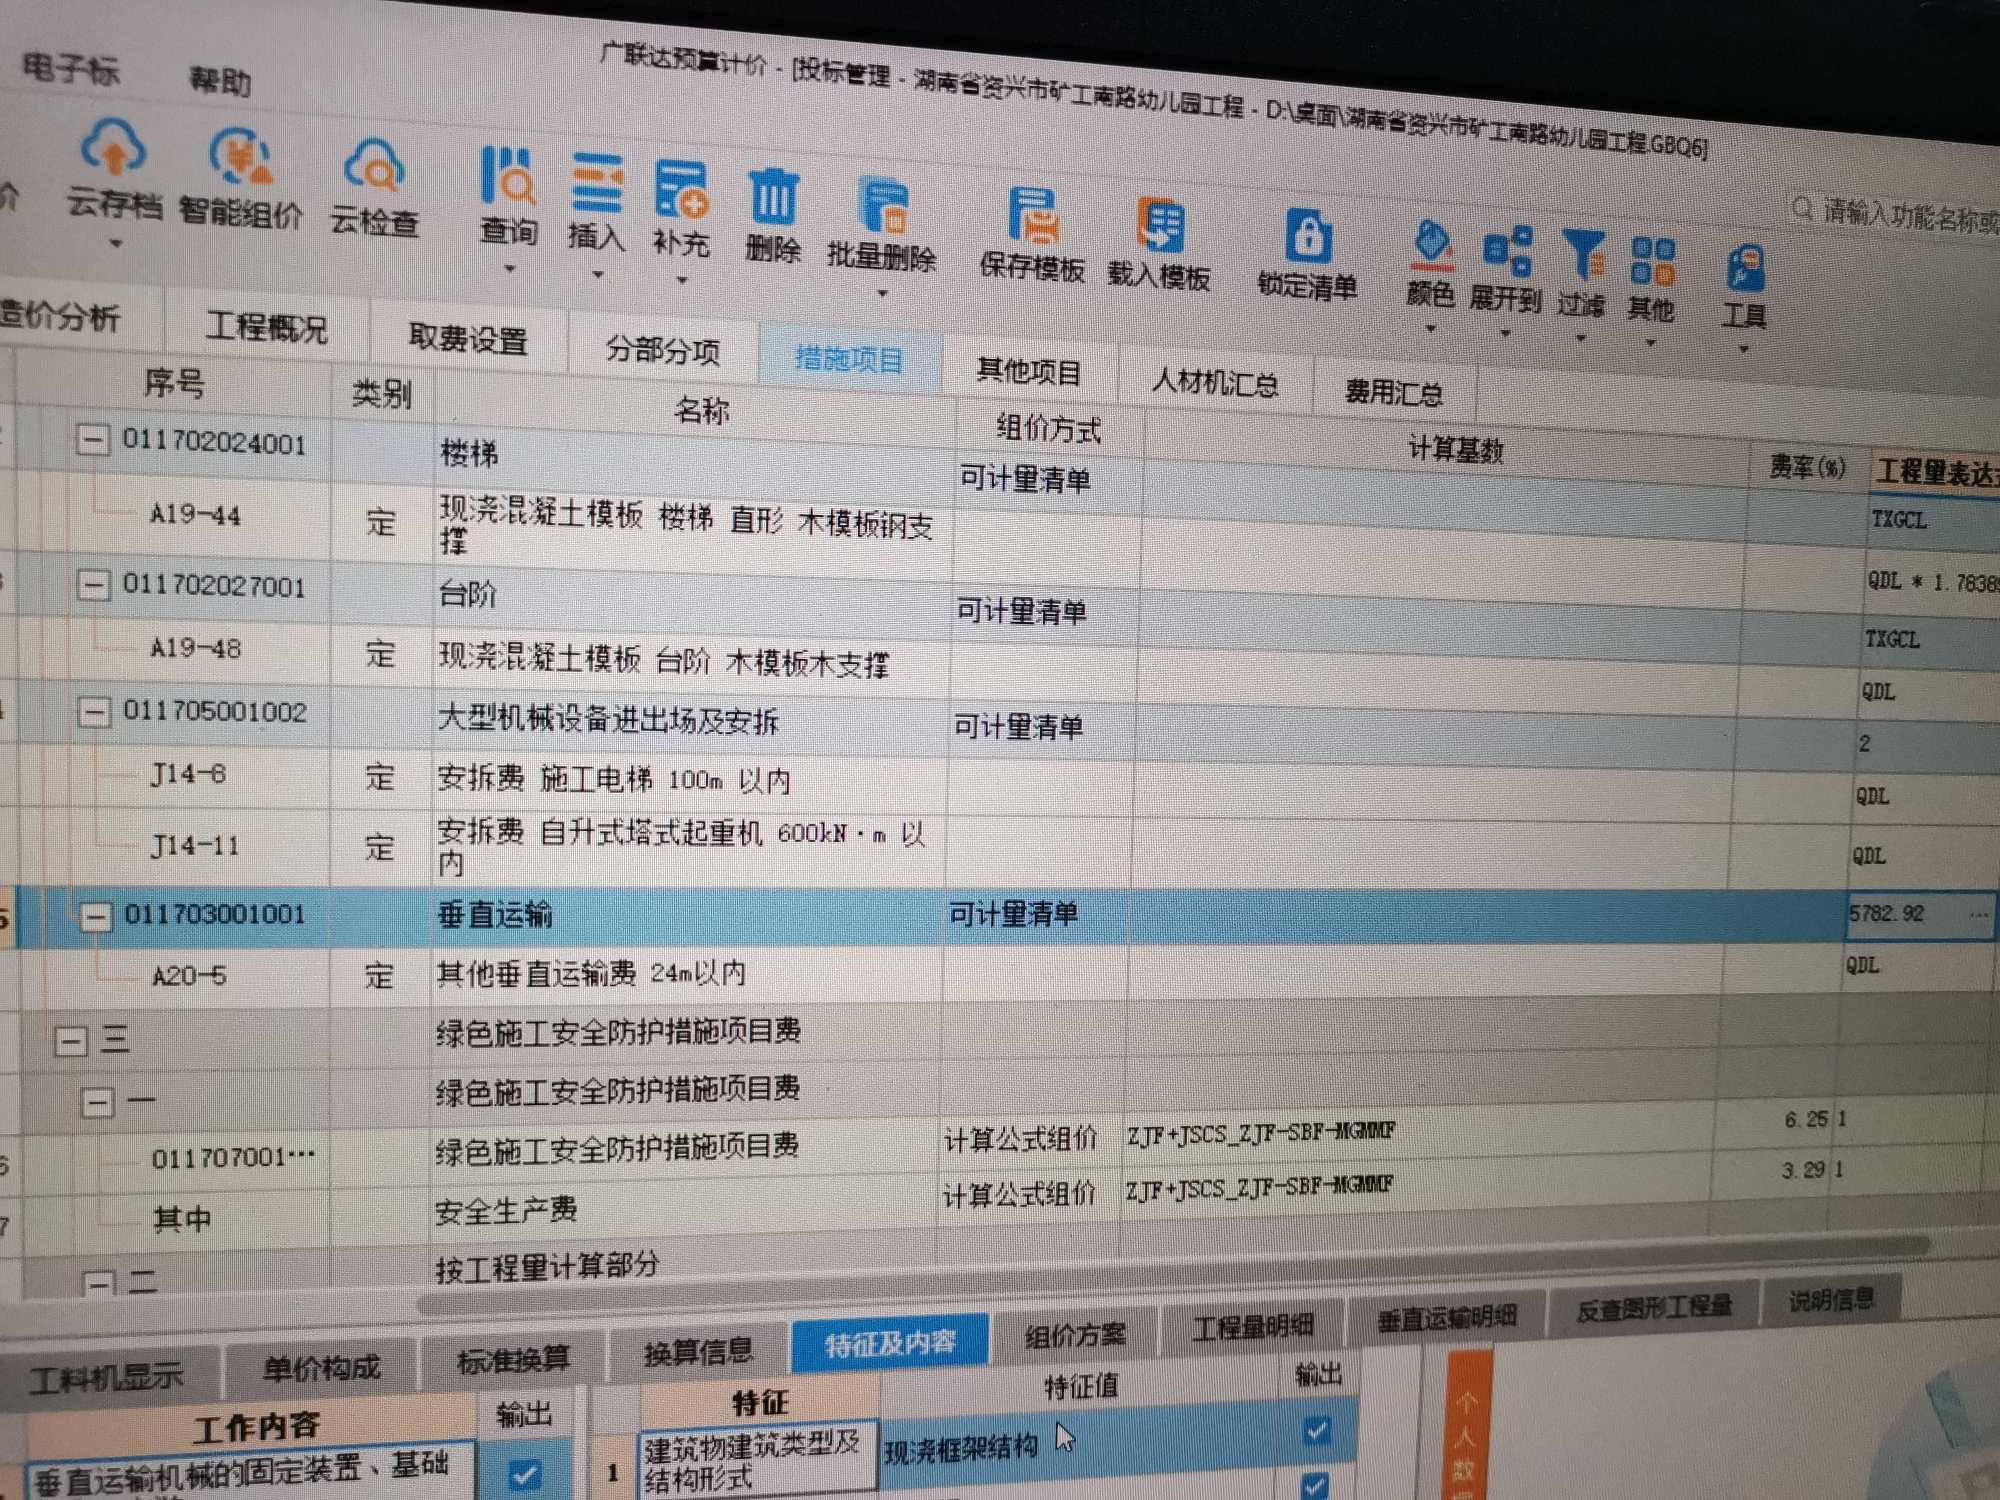The height and width of the screenshot is (1500, 2000).
Task: Click 保存模板 save template icon
Action: coord(1033,216)
